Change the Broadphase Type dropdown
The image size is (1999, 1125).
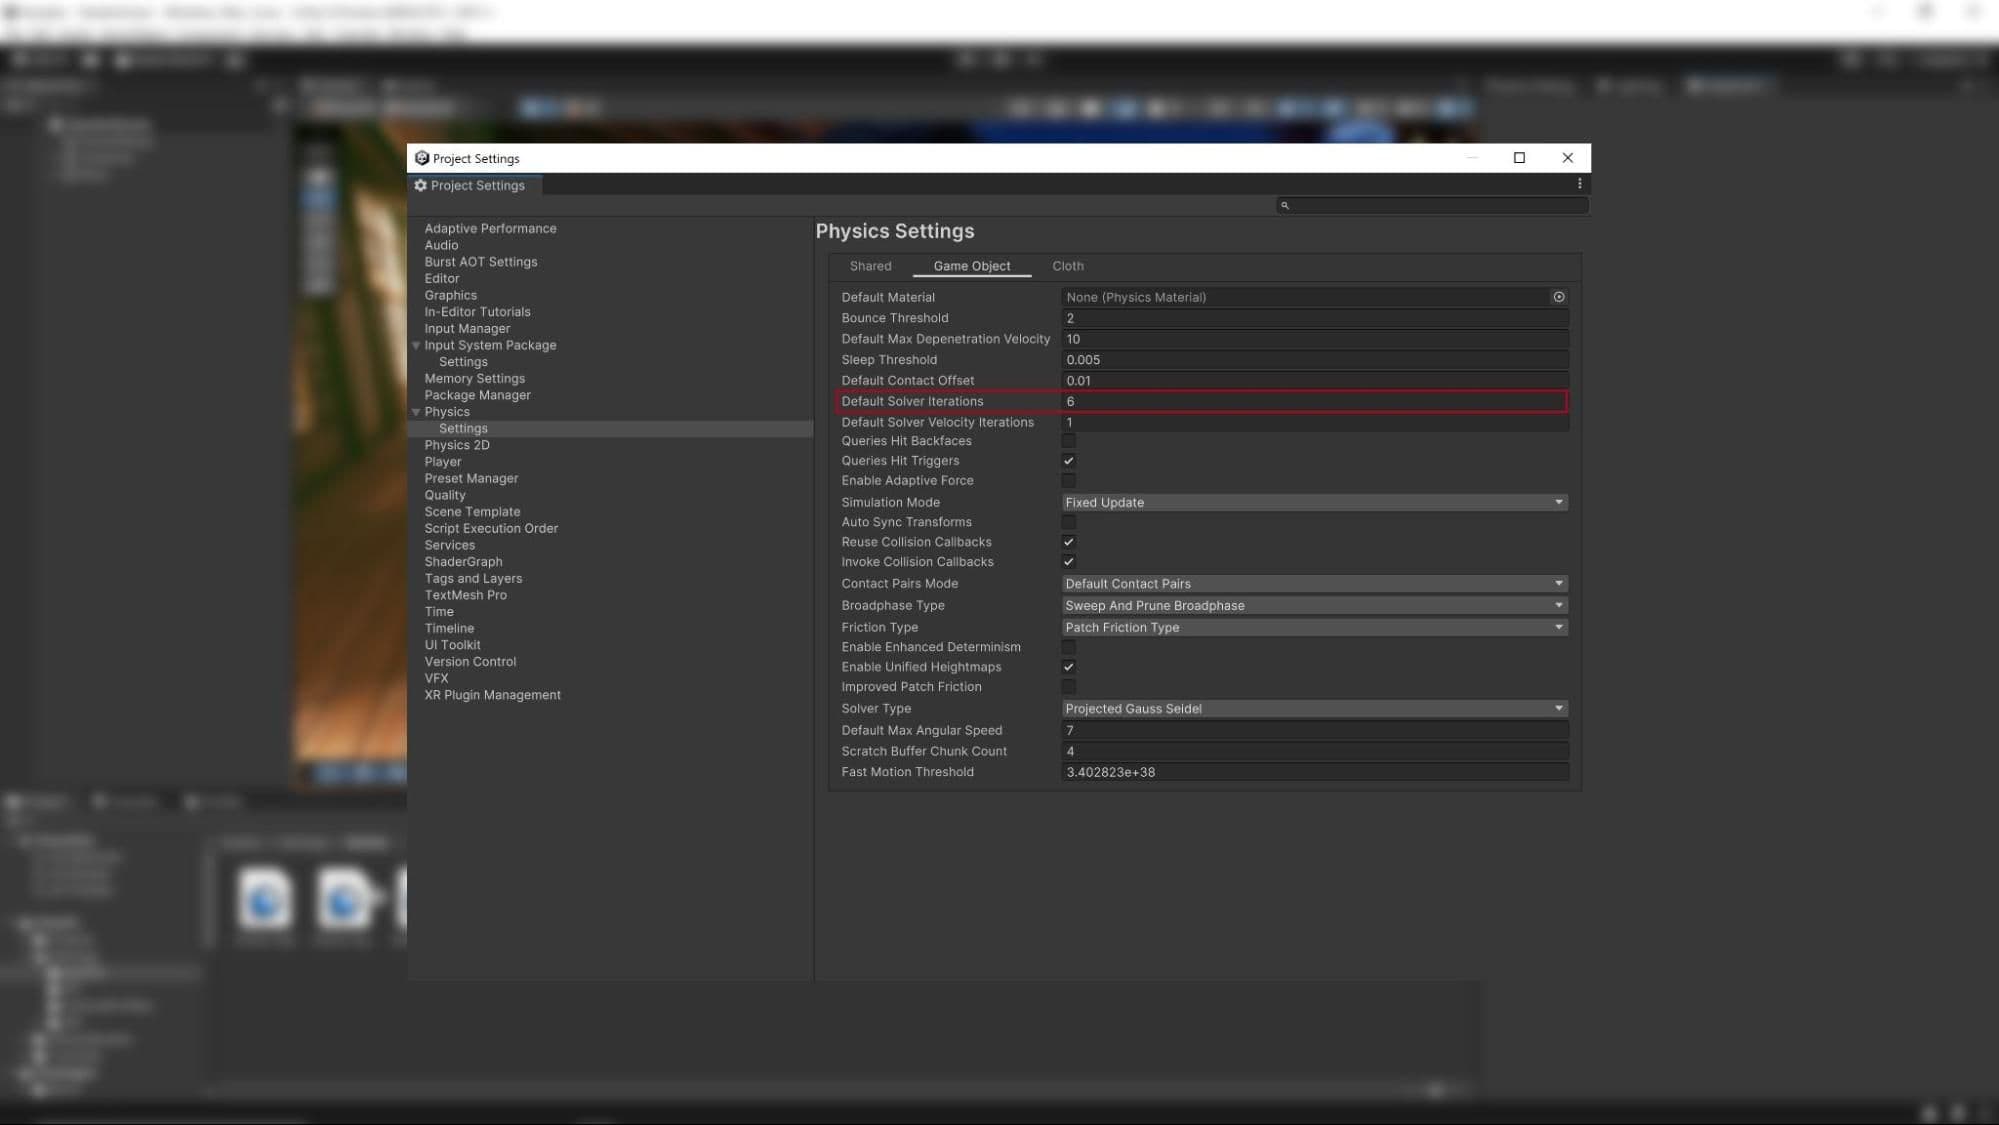(x=1313, y=605)
